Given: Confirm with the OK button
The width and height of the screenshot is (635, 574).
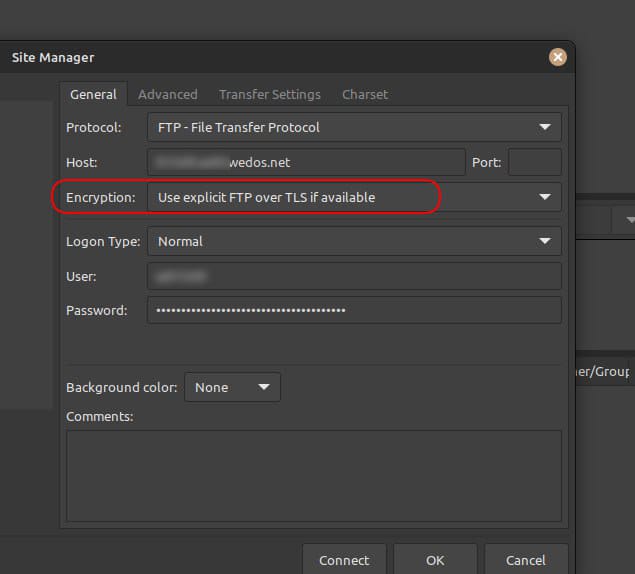Looking at the screenshot, I should pos(435,560).
